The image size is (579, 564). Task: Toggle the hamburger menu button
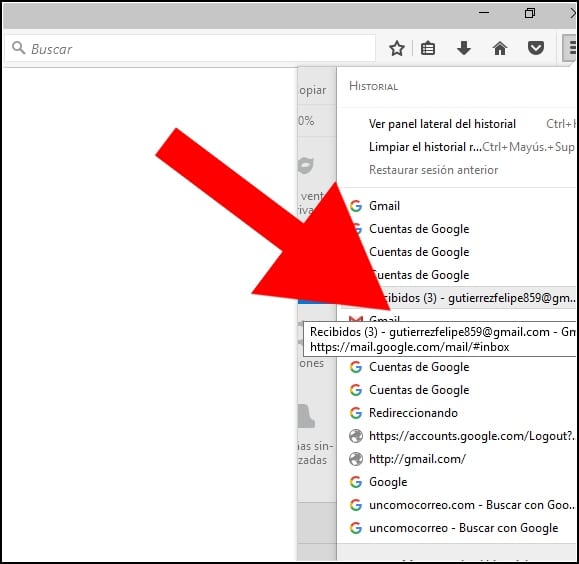point(570,48)
